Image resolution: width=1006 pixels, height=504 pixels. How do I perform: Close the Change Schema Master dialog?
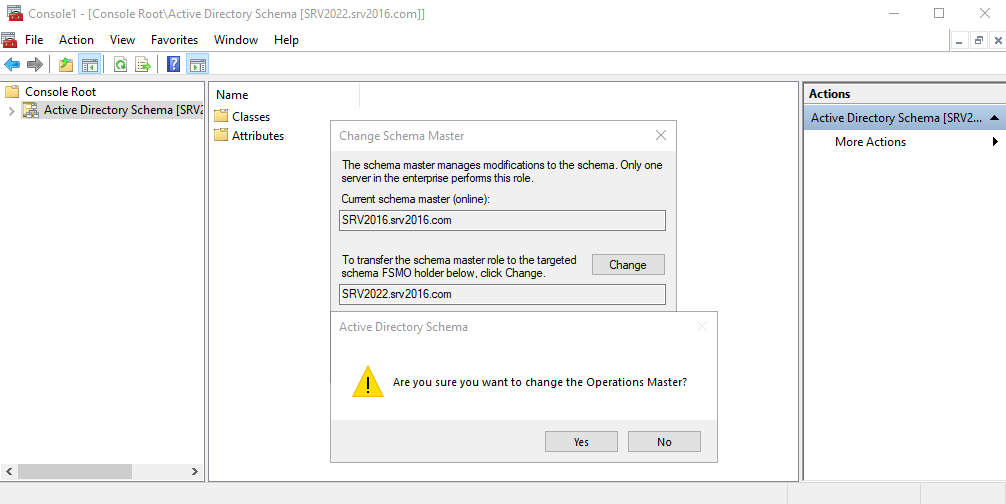pyautogui.click(x=661, y=135)
